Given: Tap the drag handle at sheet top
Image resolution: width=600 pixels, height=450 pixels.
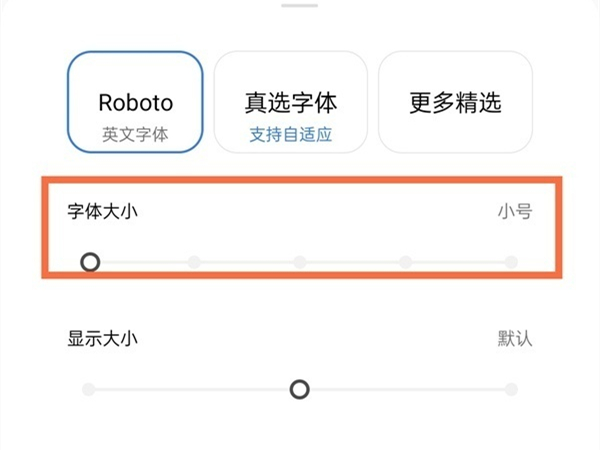Looking at the screenshot, I should (300, 6).
